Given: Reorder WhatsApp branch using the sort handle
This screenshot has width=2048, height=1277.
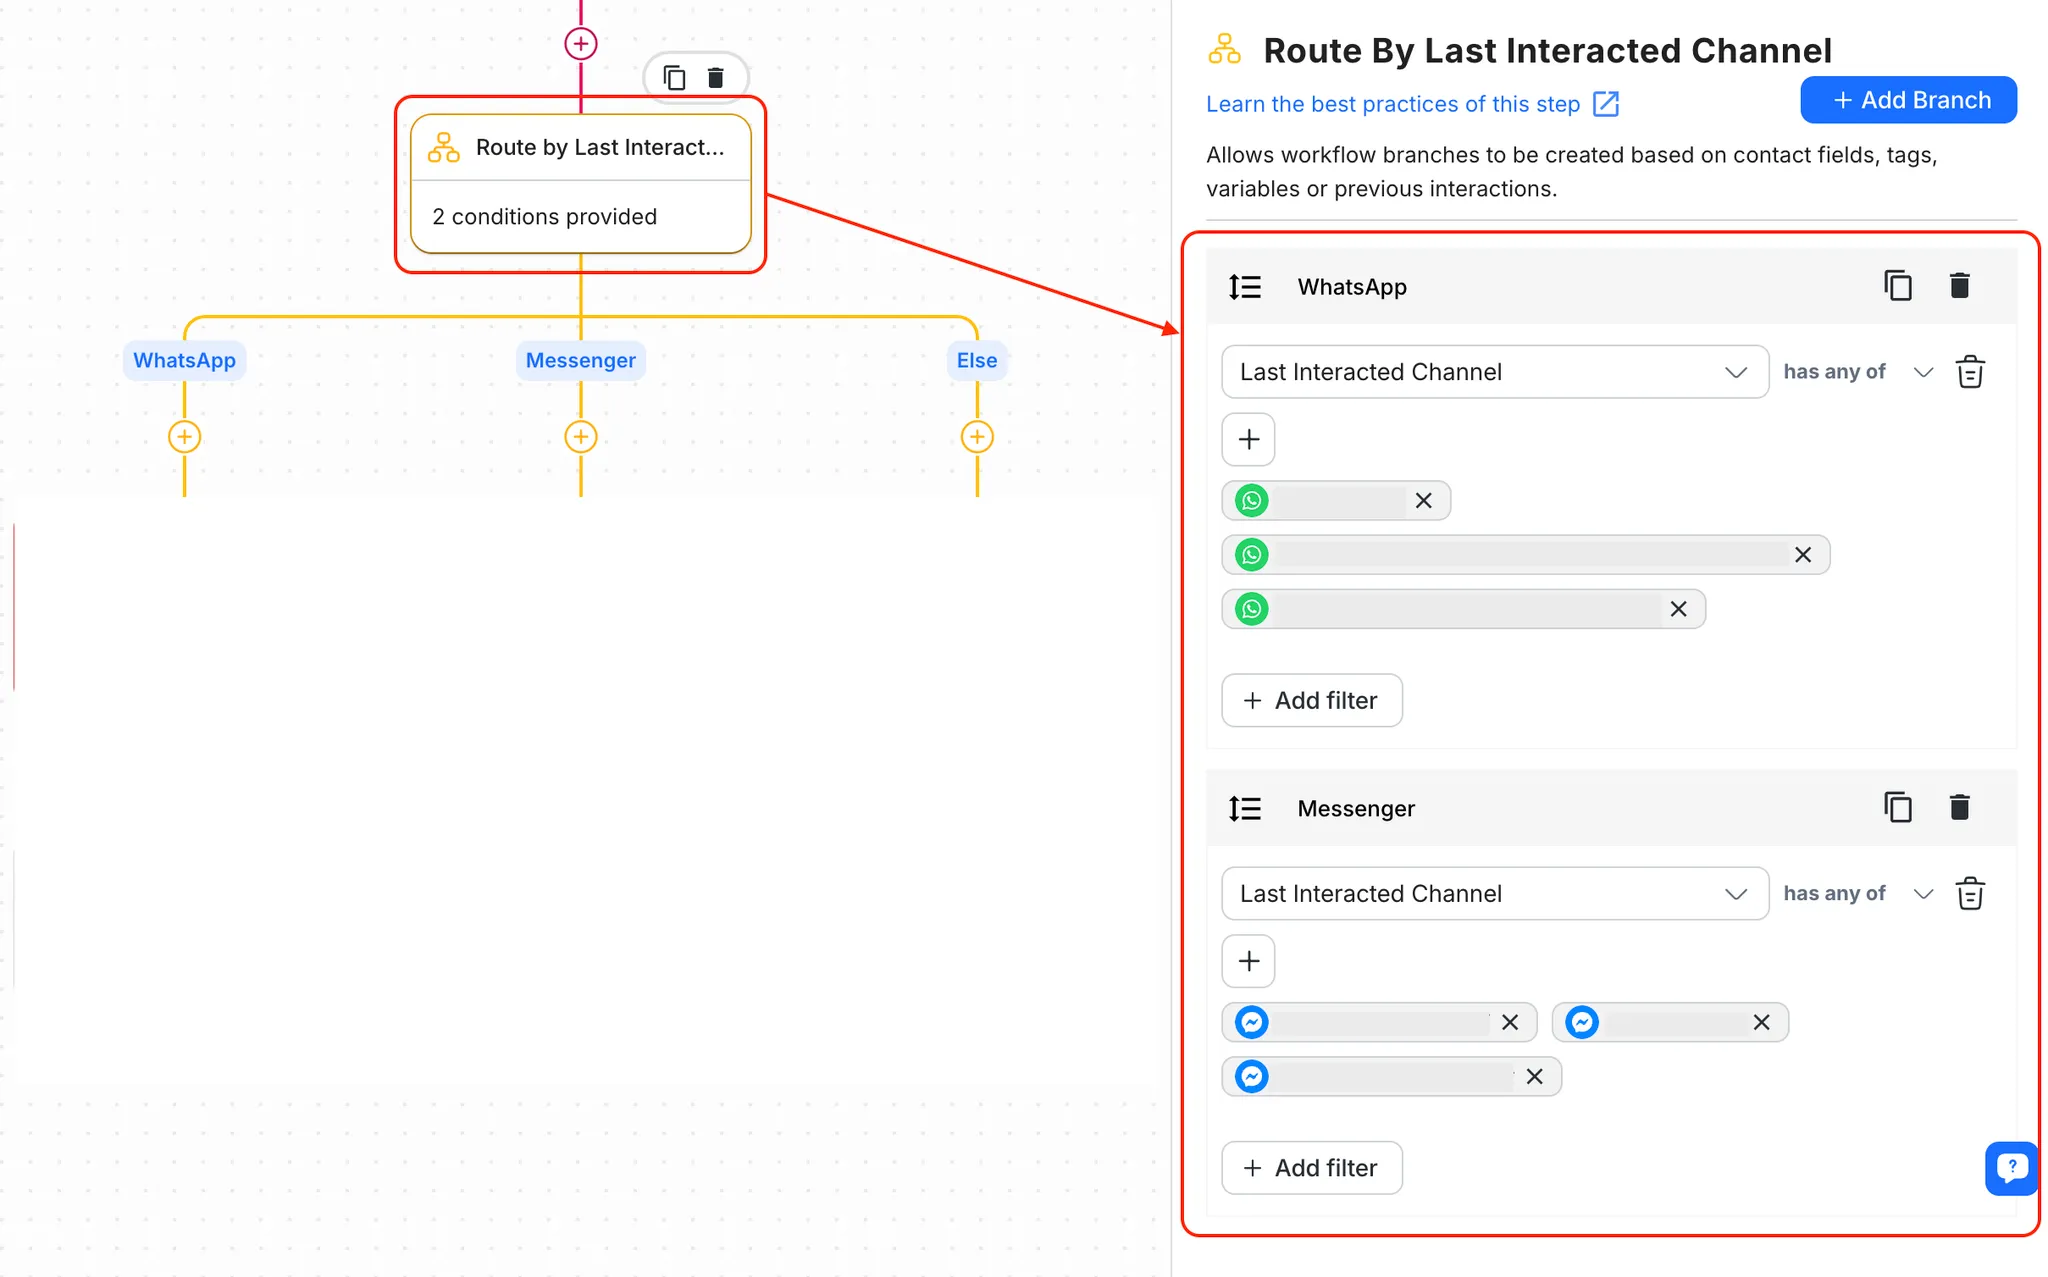Looking at the screenshot, I should [x=1245, y=287].
